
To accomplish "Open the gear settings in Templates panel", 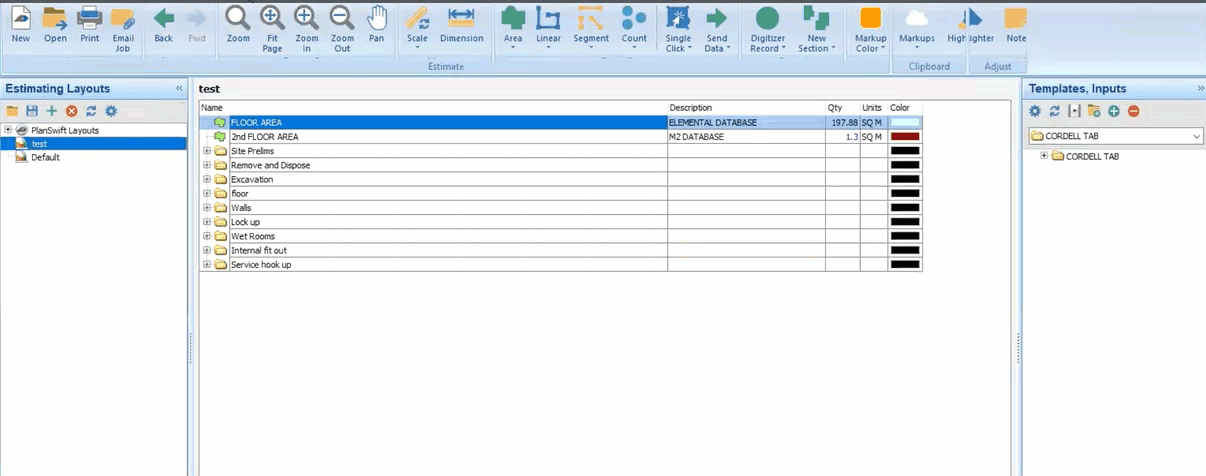I will [1035, 111].
